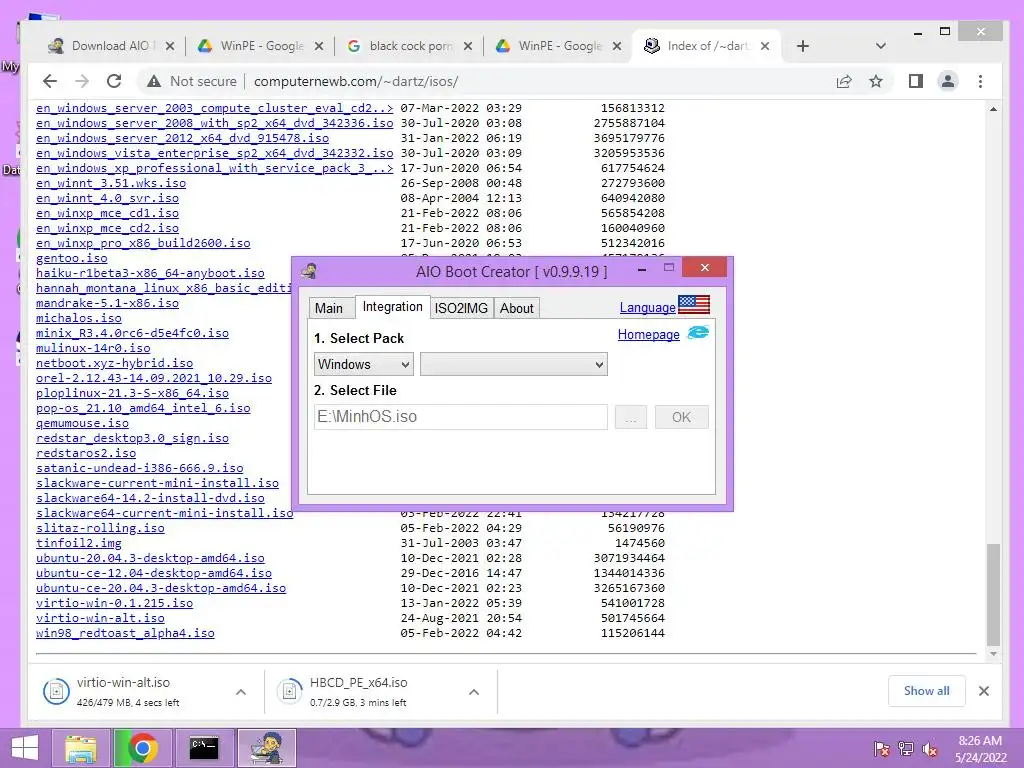The height and width of the screenshot is (768, 1024).
Task: Close the downloads bar
Action: (x=984, y=691)
